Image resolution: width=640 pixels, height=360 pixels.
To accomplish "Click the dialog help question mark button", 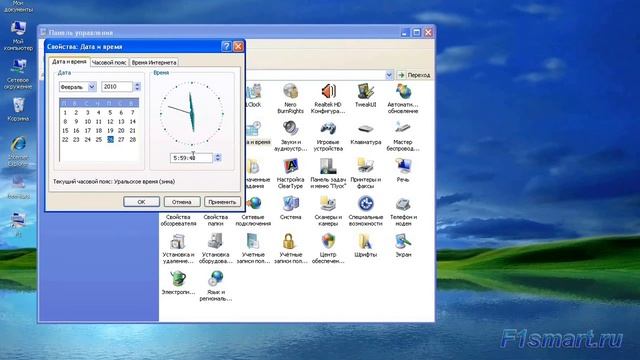I will [226, 47].
